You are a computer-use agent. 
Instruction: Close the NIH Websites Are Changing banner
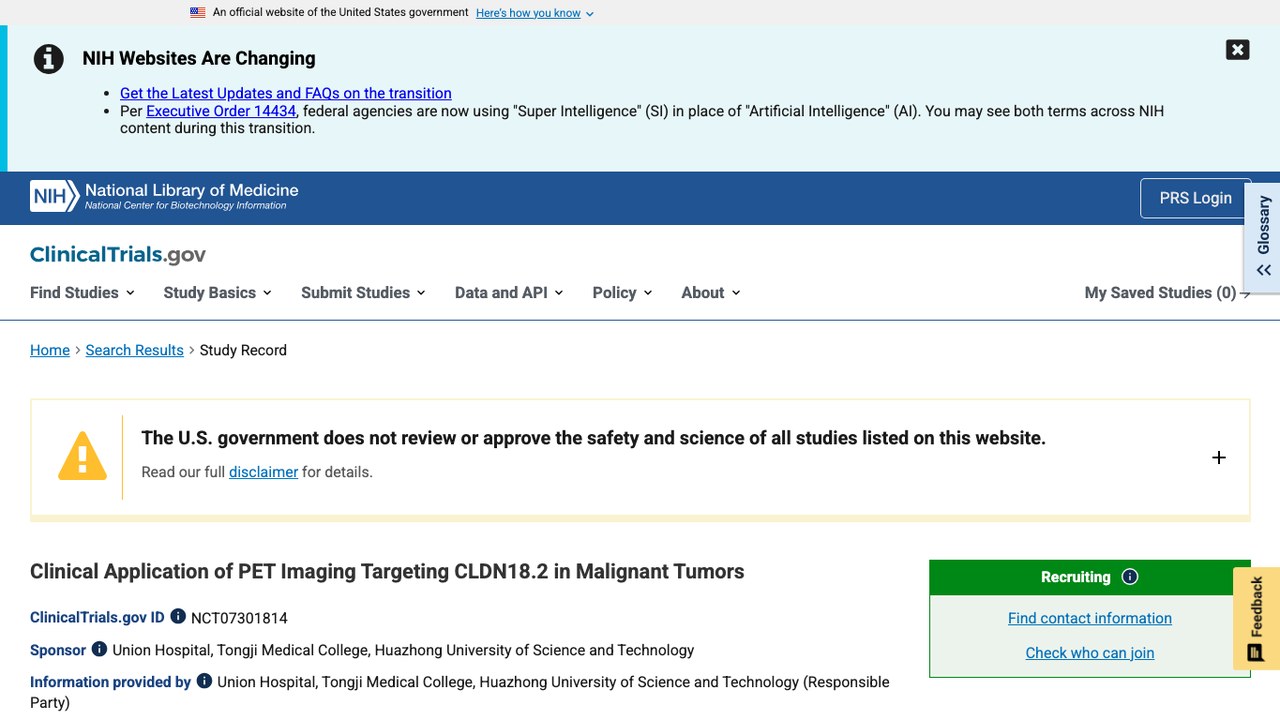click(x=1237, y=50)
